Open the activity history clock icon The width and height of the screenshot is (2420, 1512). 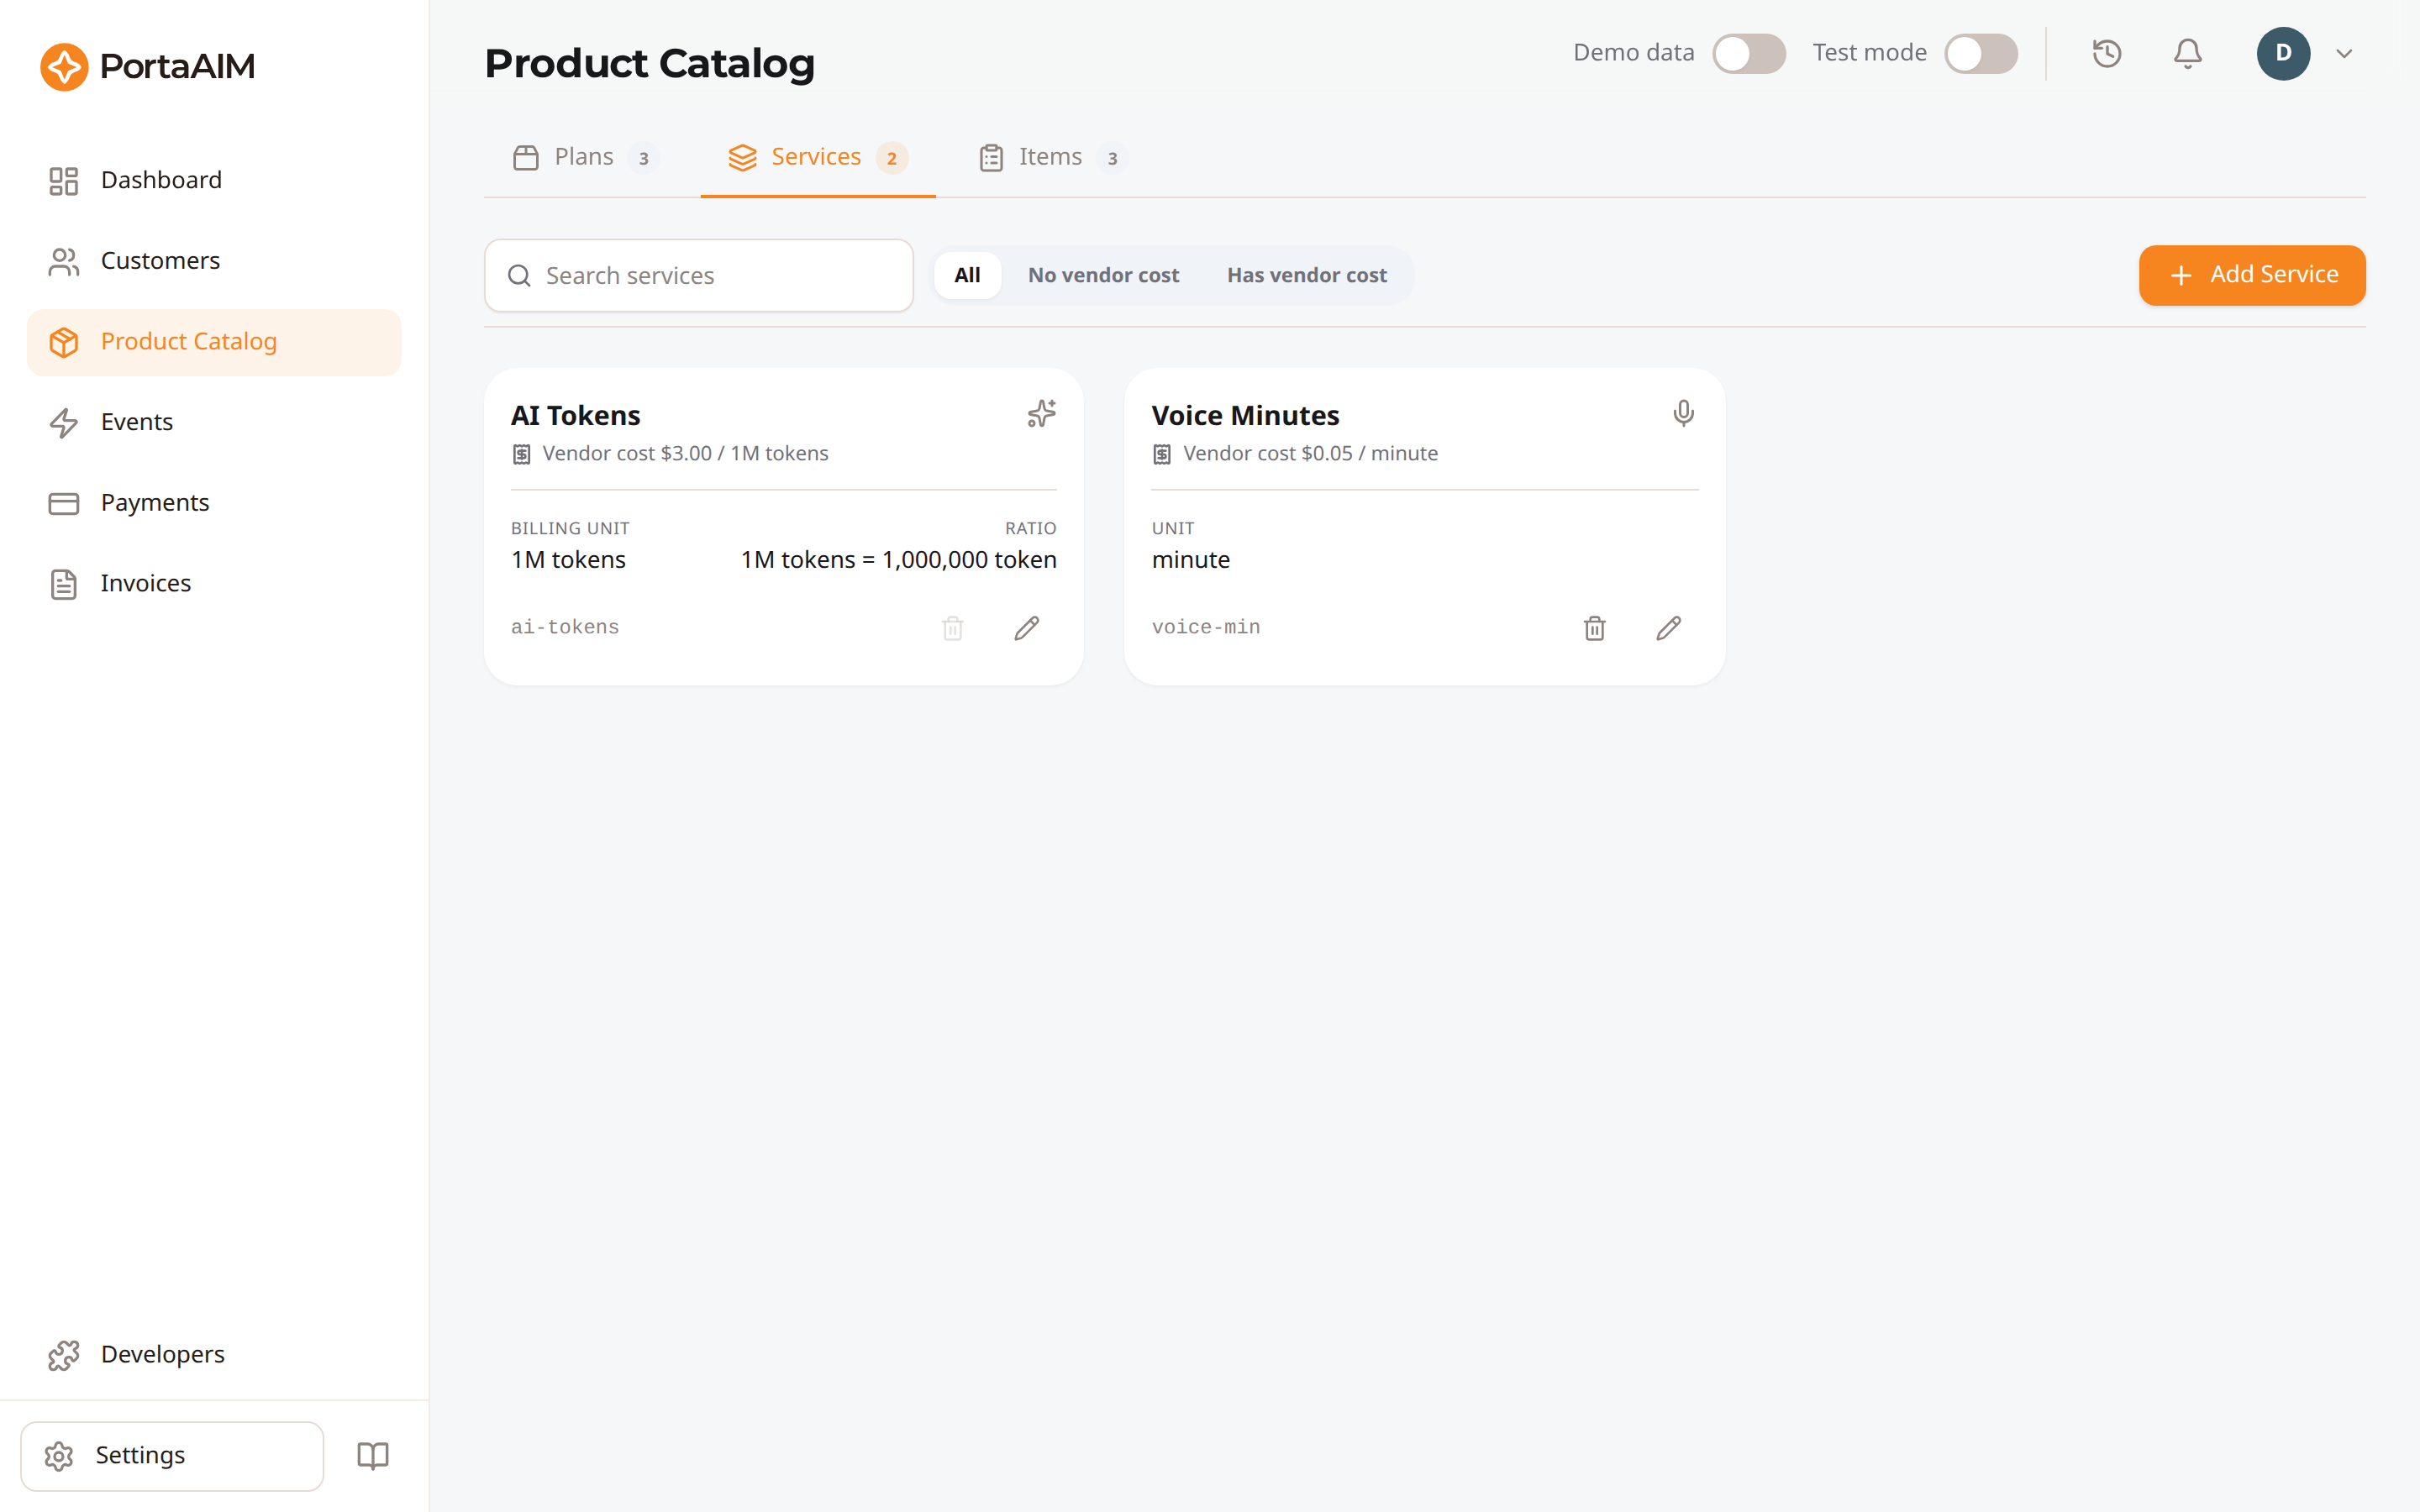click(x=2106, y=53)
